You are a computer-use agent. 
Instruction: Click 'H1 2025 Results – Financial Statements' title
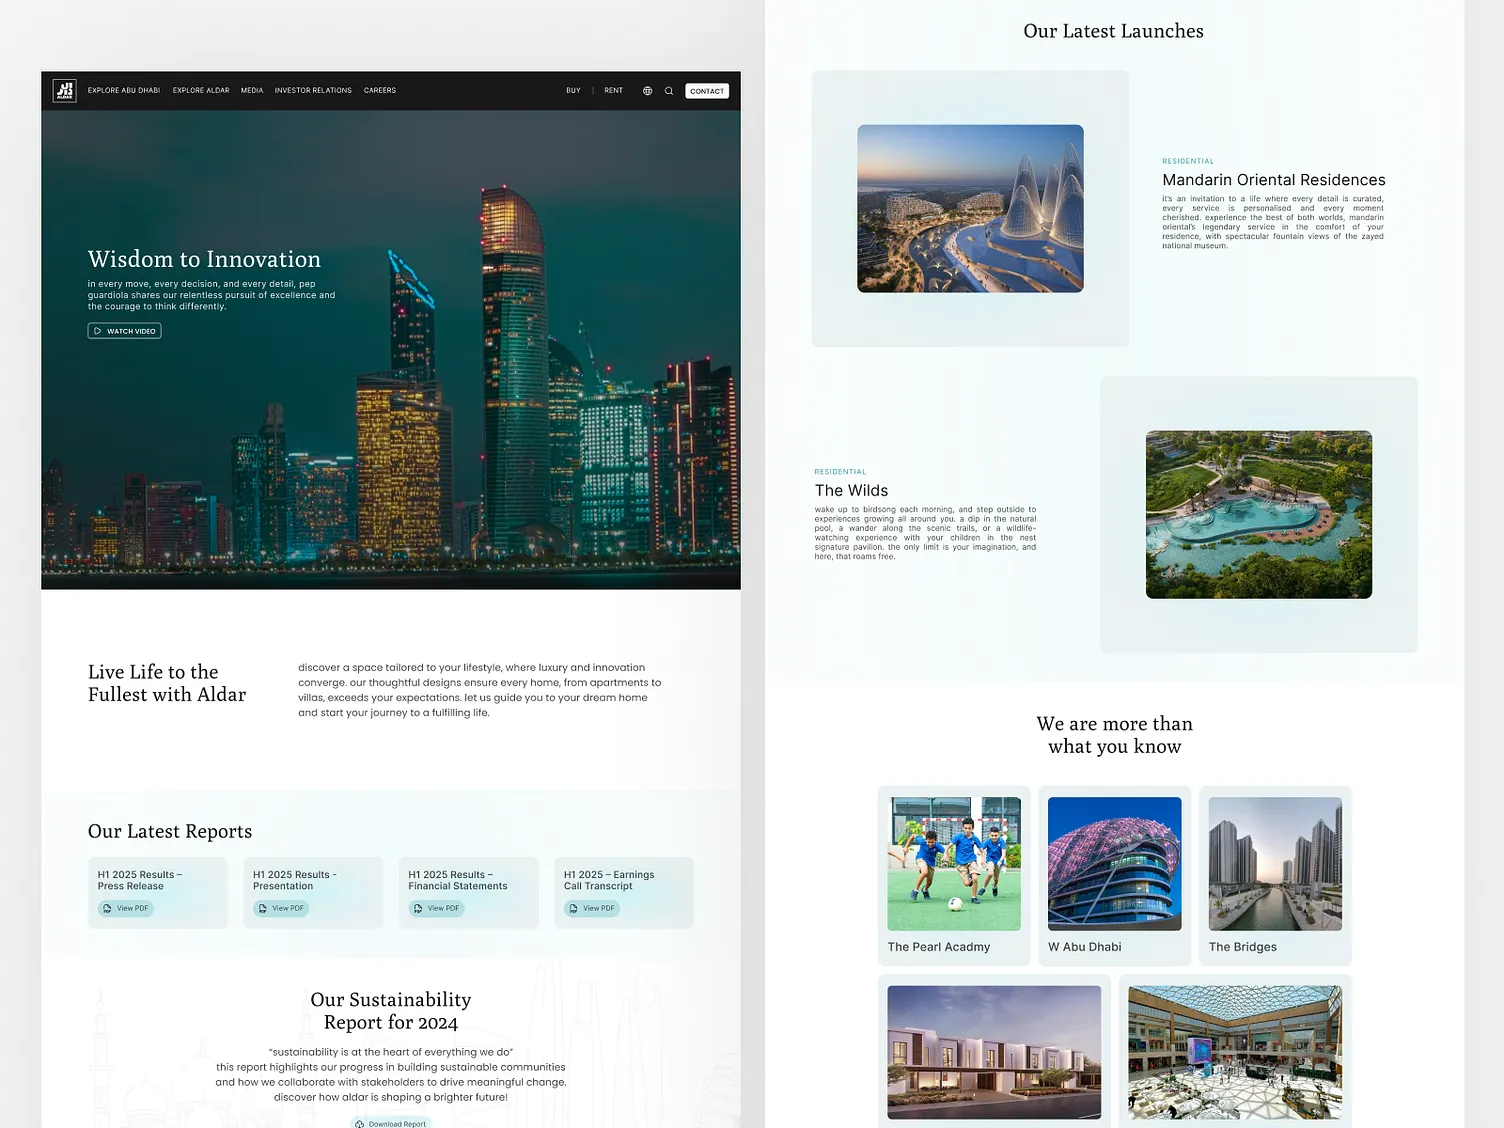click(458, 880)
